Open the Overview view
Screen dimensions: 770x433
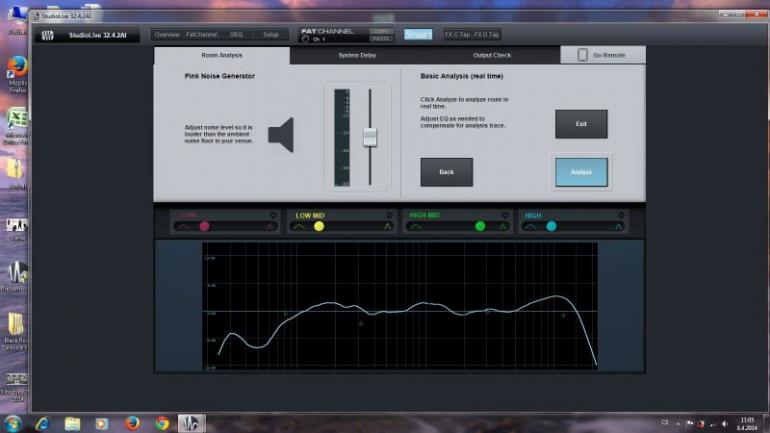[167, 35]
